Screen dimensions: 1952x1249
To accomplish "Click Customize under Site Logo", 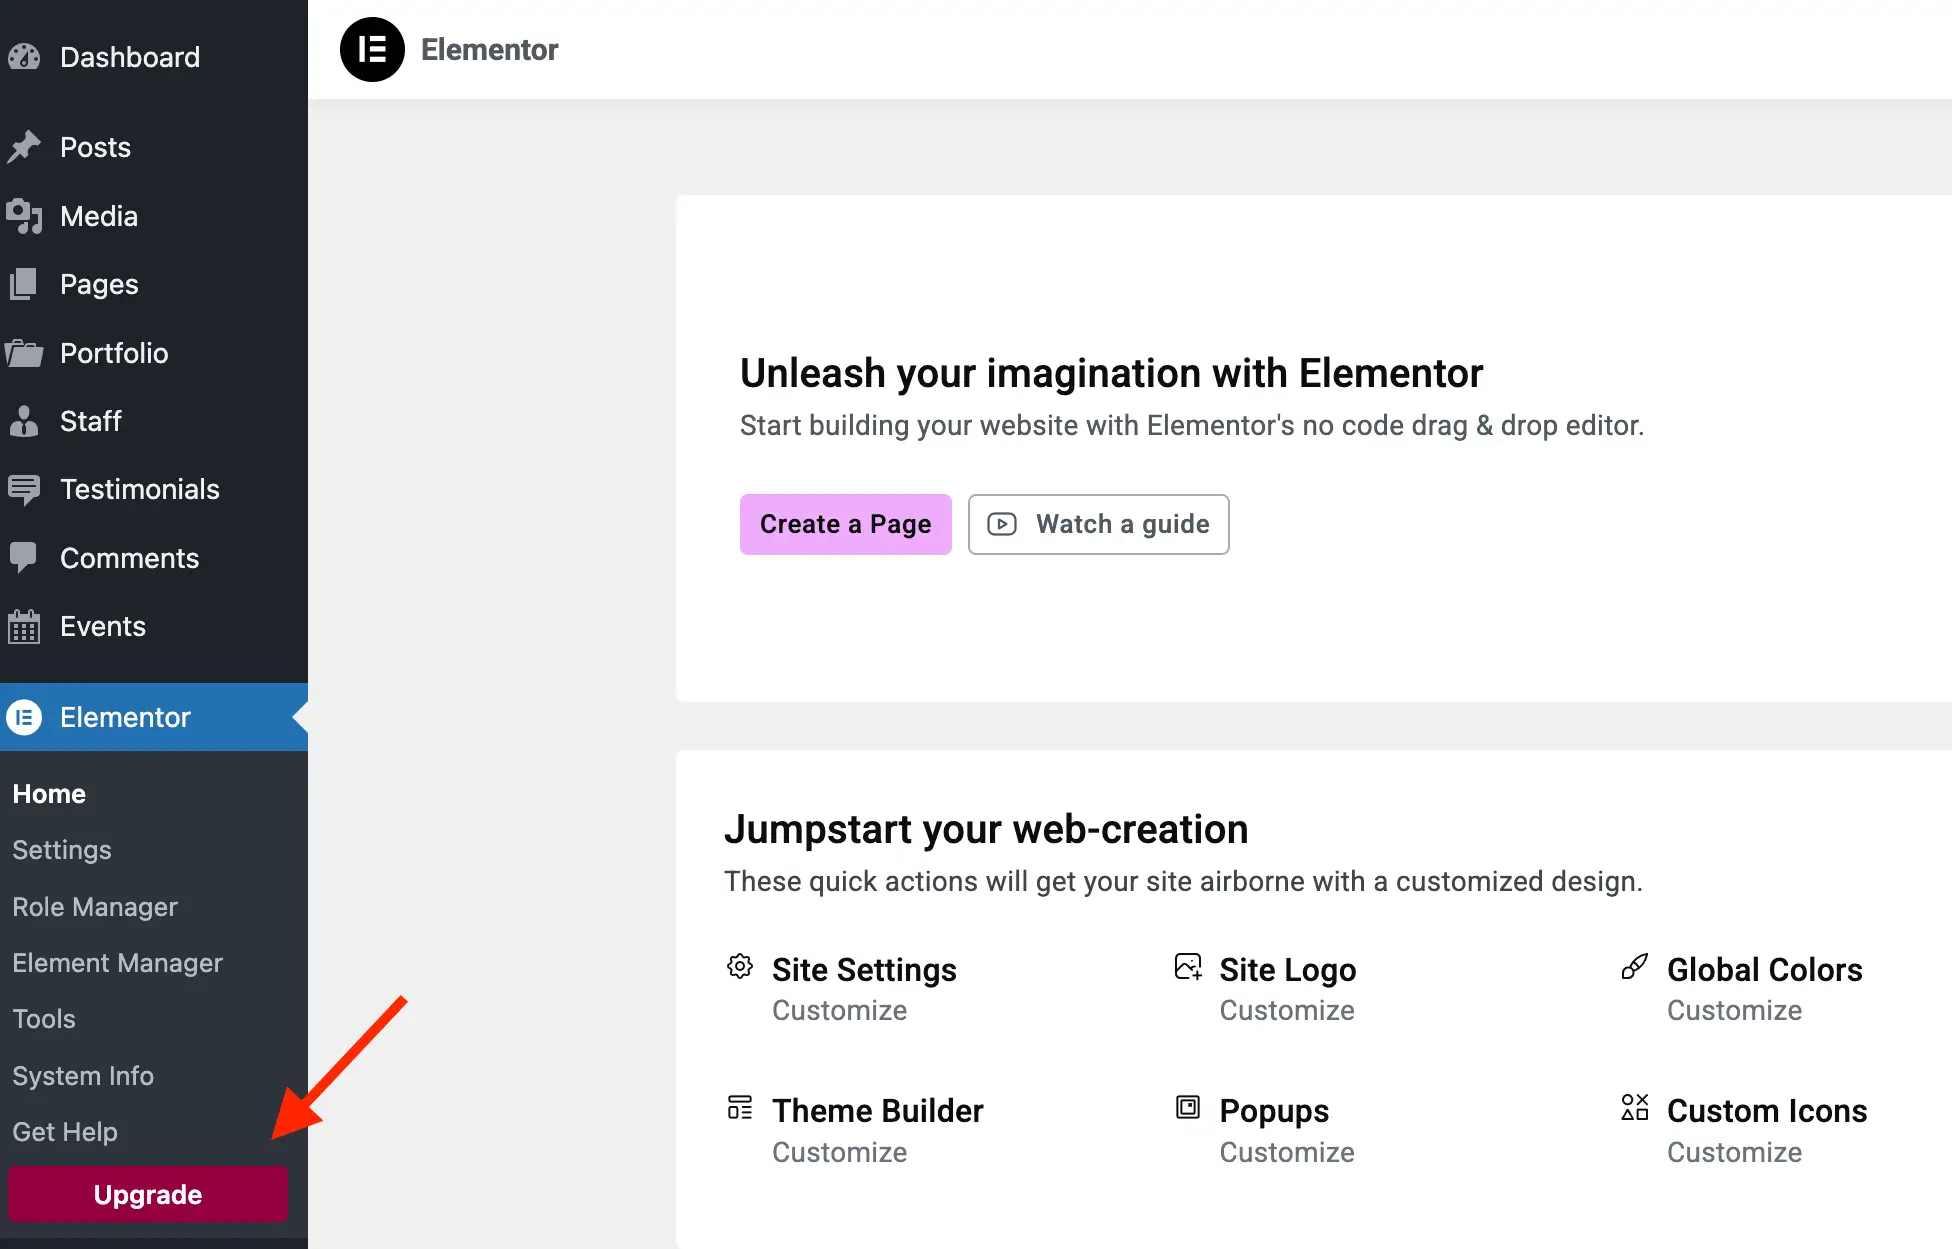I will click(x=1287, y=1010).
